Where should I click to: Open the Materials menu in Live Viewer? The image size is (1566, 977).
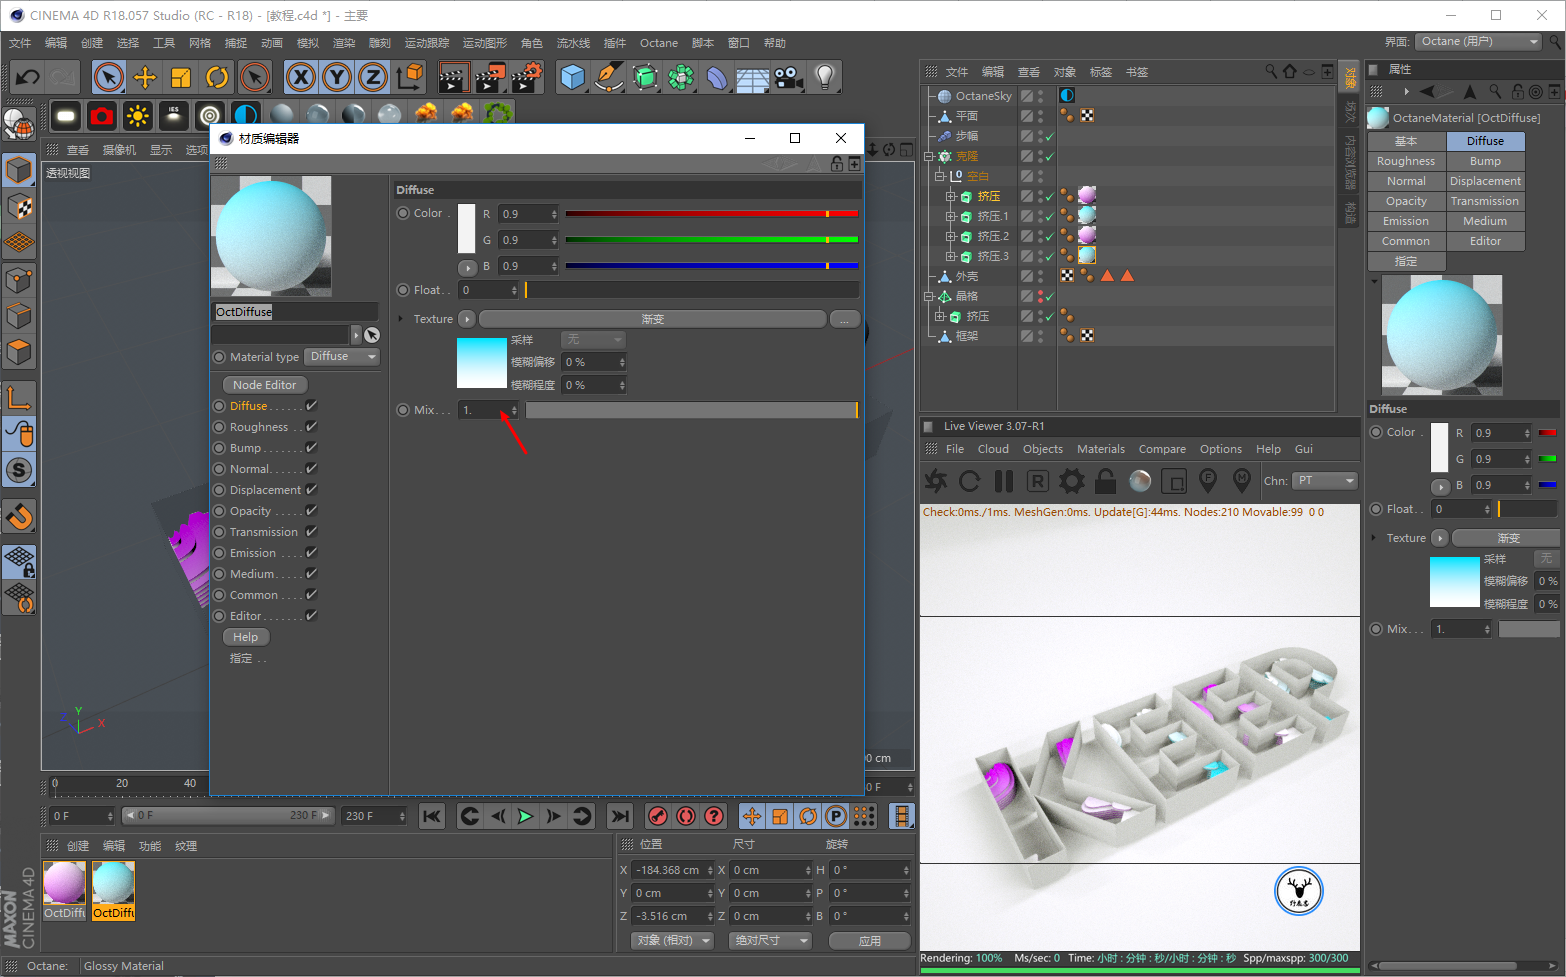pos(1101,449)
